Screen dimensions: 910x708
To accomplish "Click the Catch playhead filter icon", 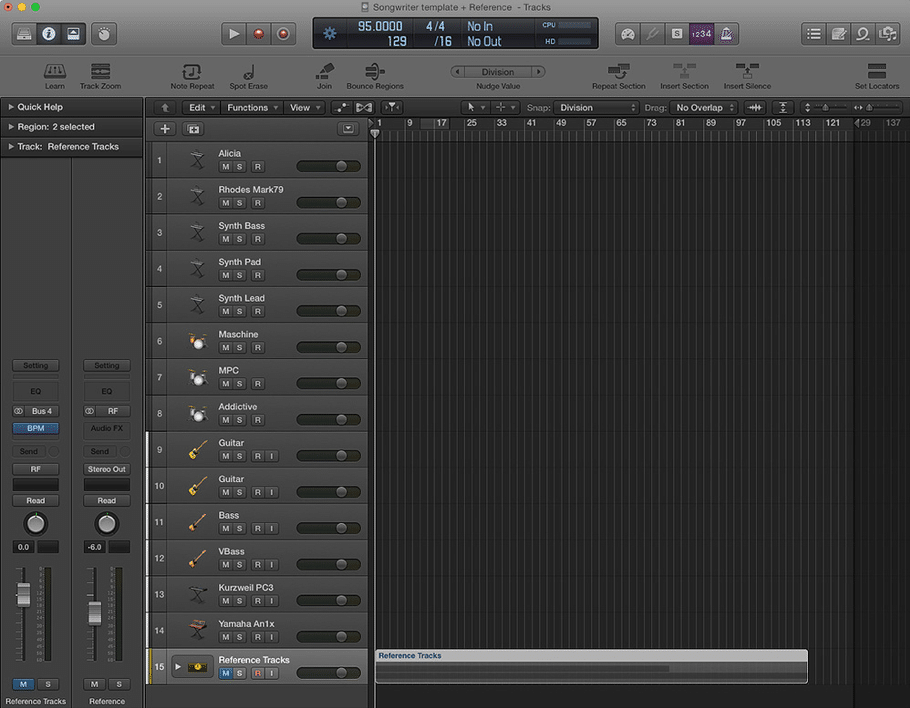I will (392, 107).
